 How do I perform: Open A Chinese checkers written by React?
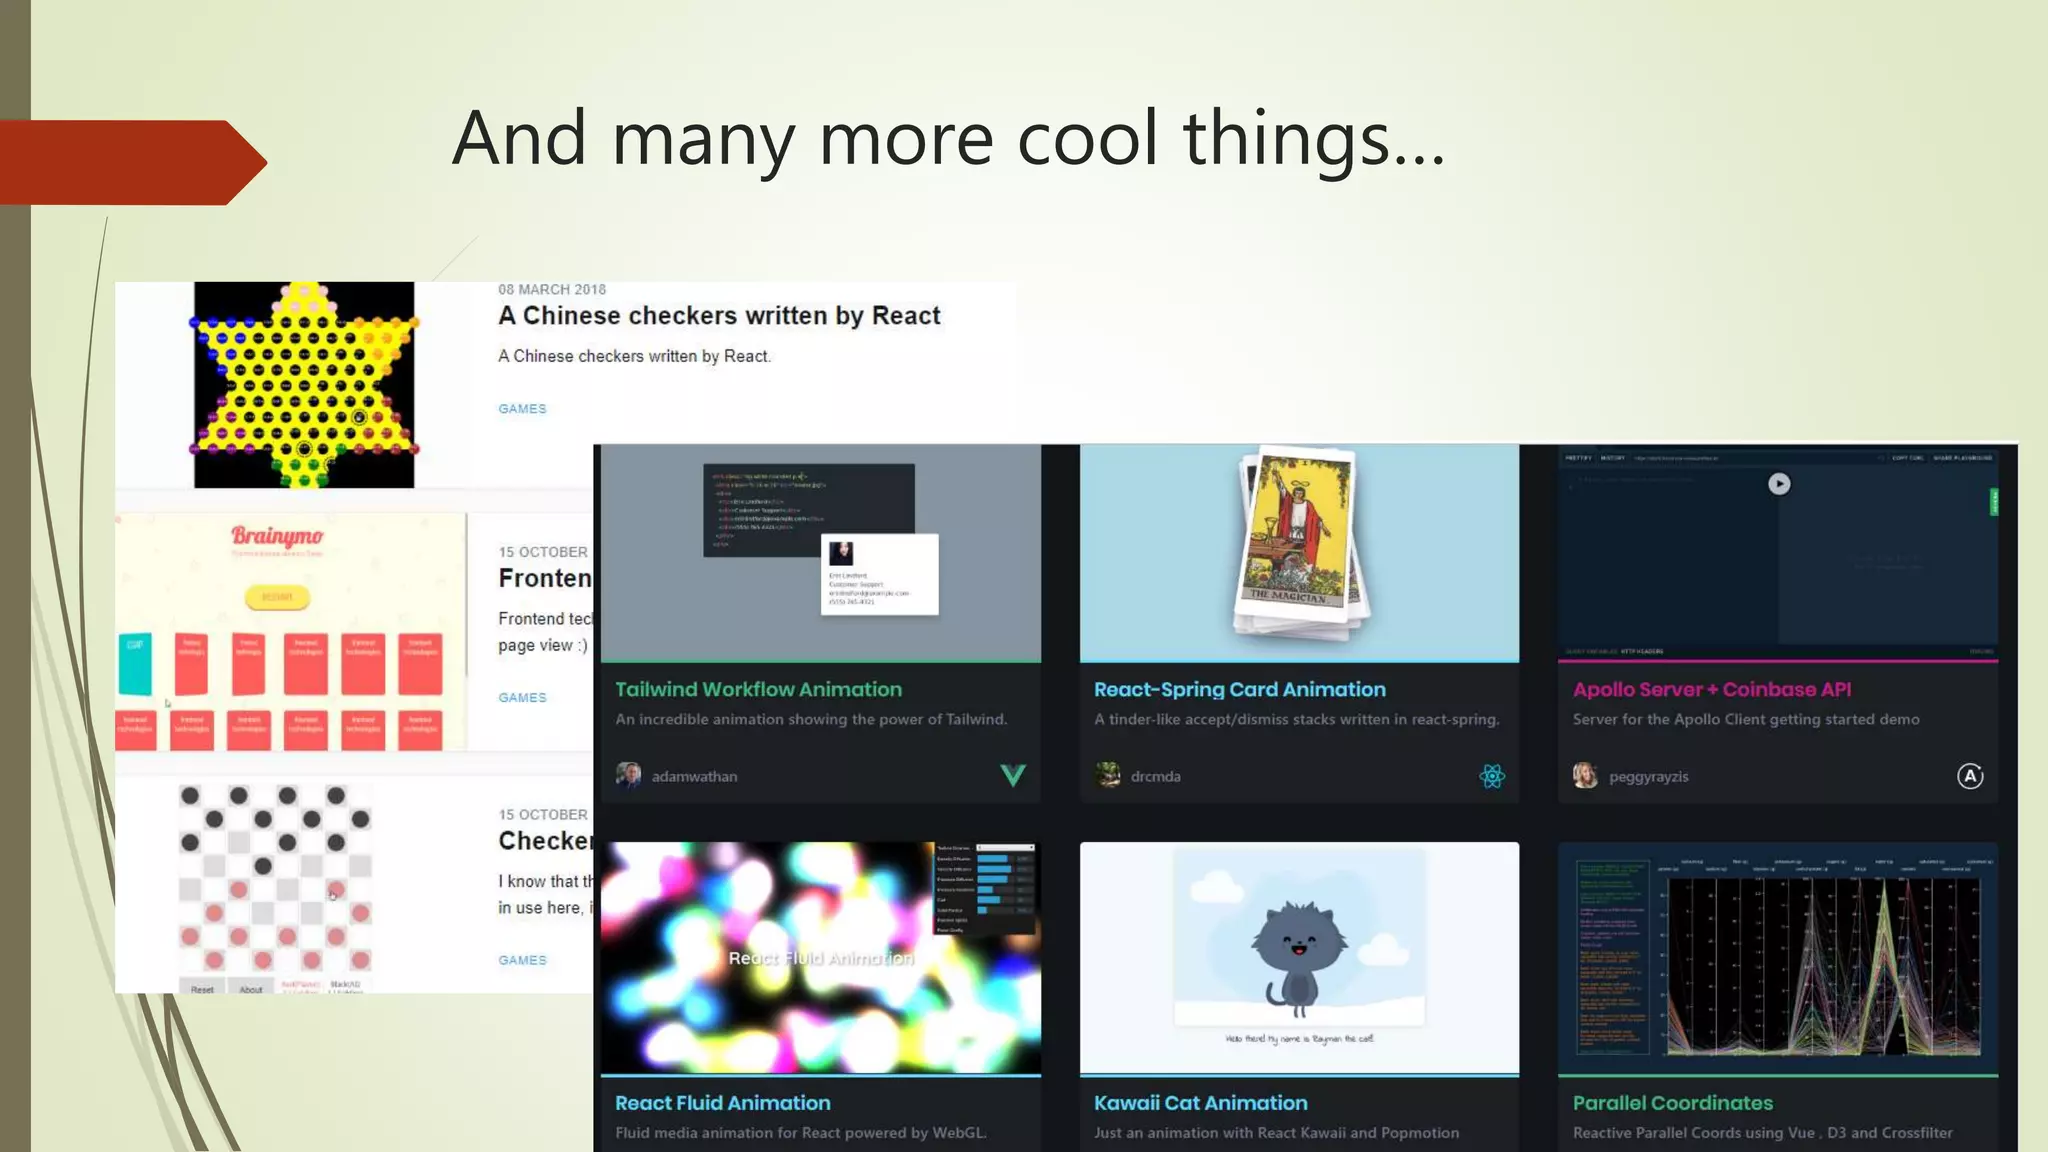719,316
